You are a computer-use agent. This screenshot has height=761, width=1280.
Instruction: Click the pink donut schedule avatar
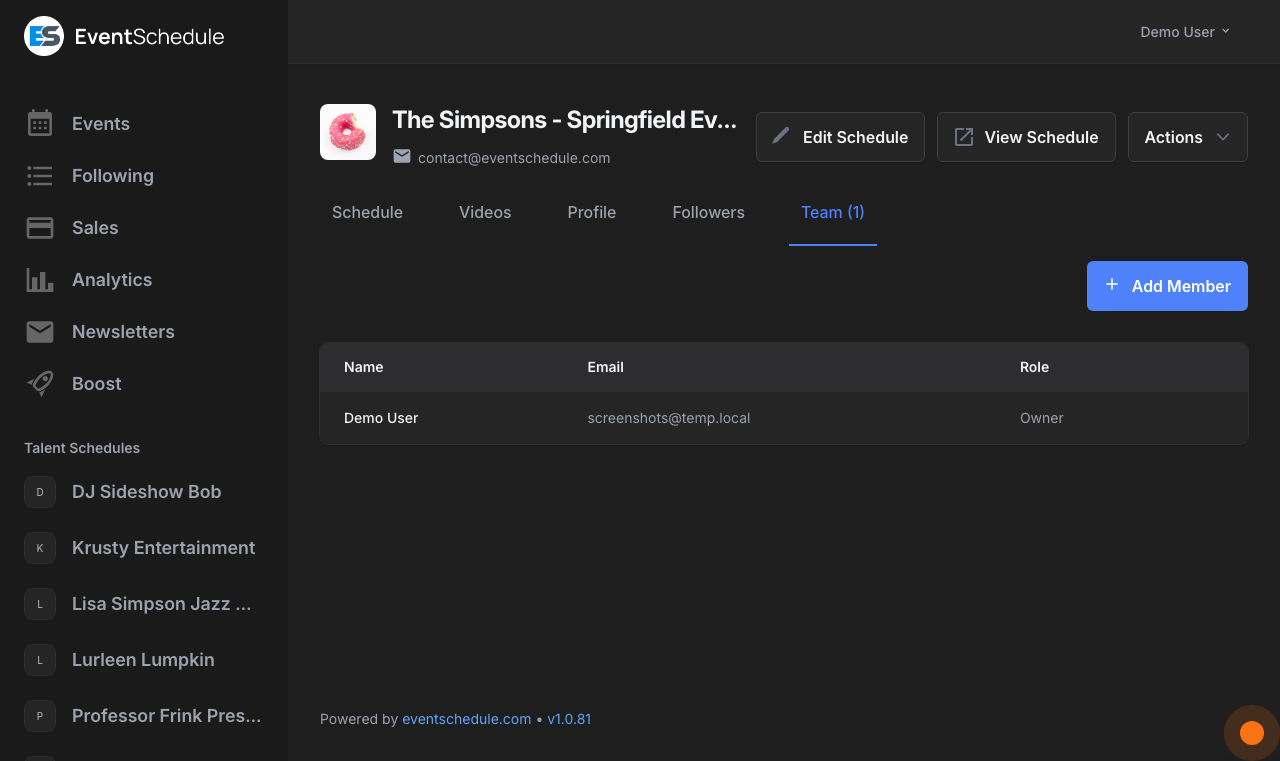tap(348, 132)
